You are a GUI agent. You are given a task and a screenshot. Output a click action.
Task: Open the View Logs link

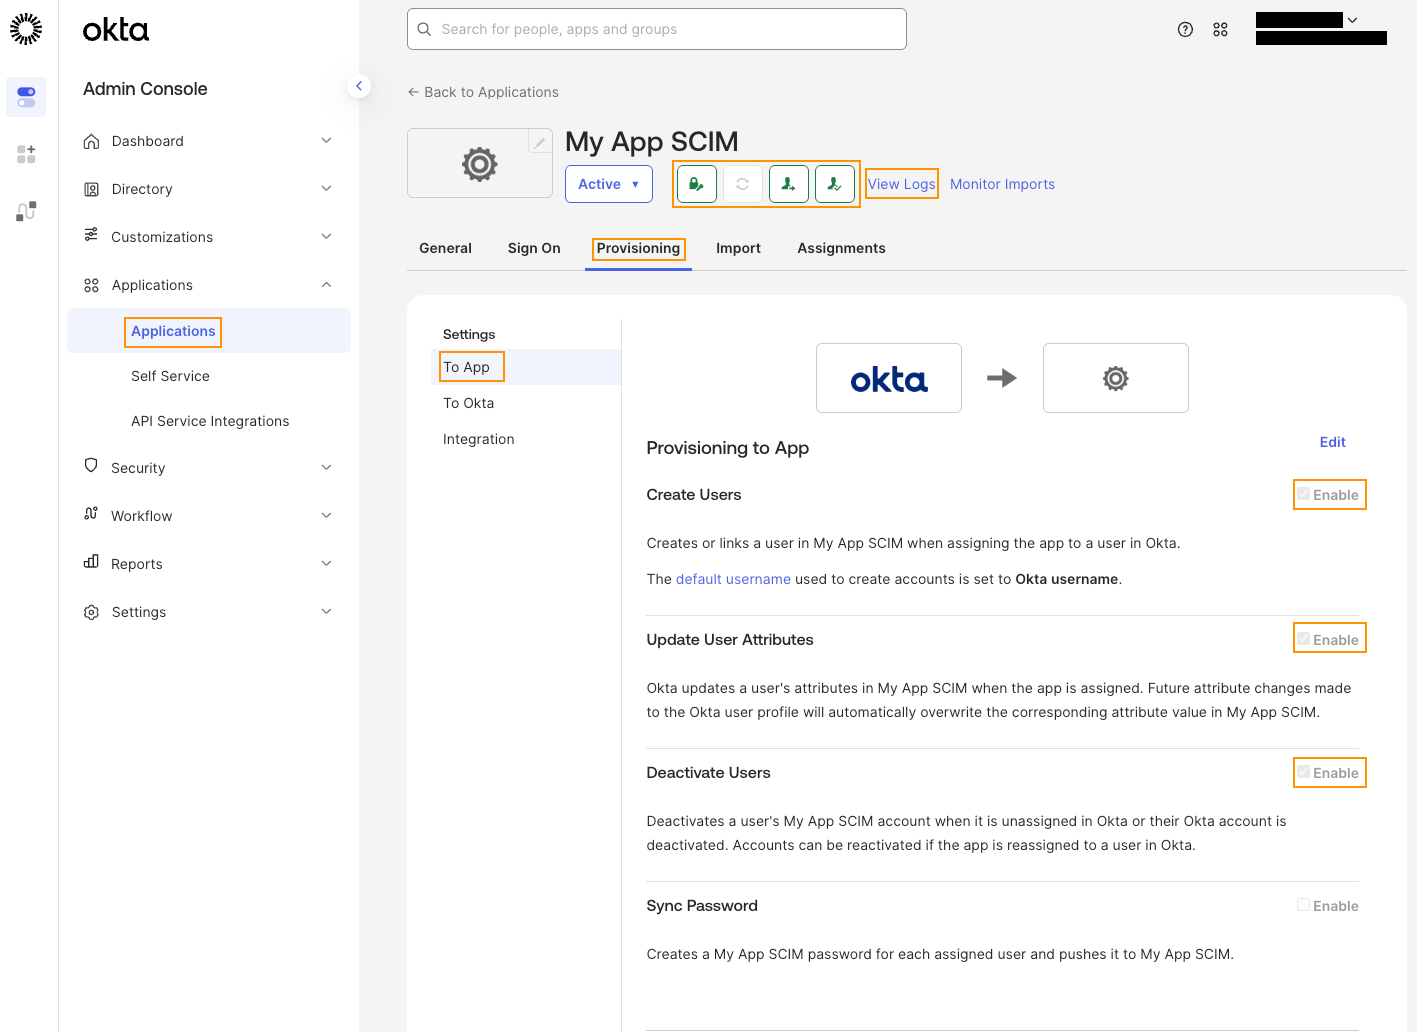[902, 184]
